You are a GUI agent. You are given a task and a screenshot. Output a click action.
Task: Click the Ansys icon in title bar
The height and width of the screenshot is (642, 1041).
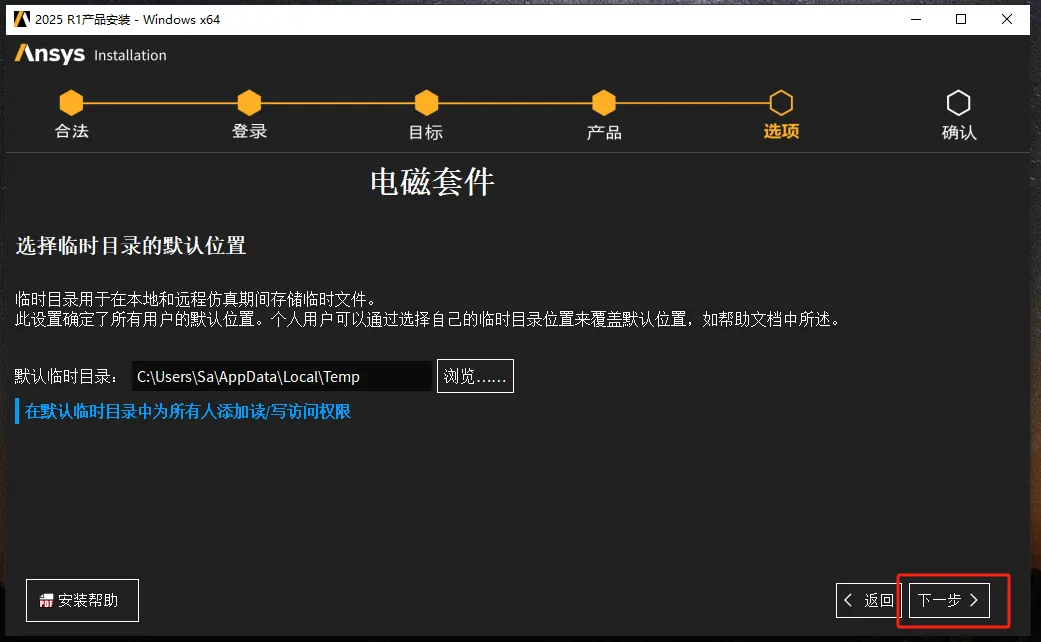(21, 19)
